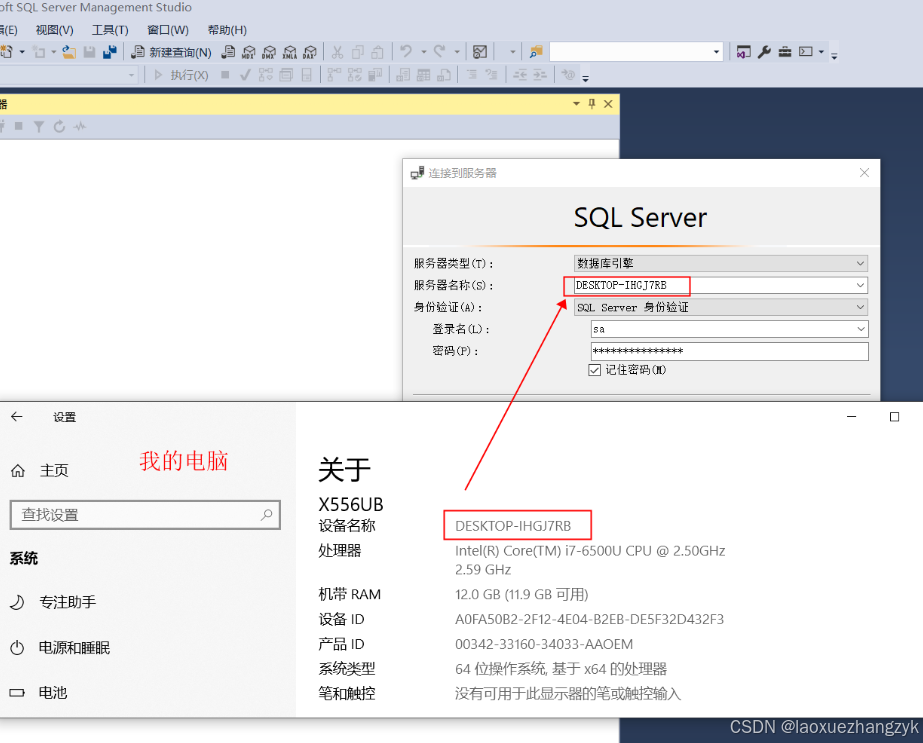
Task: Click the Paste icon in toolbar
Action: pyautogui.click(x=377, y=52)
